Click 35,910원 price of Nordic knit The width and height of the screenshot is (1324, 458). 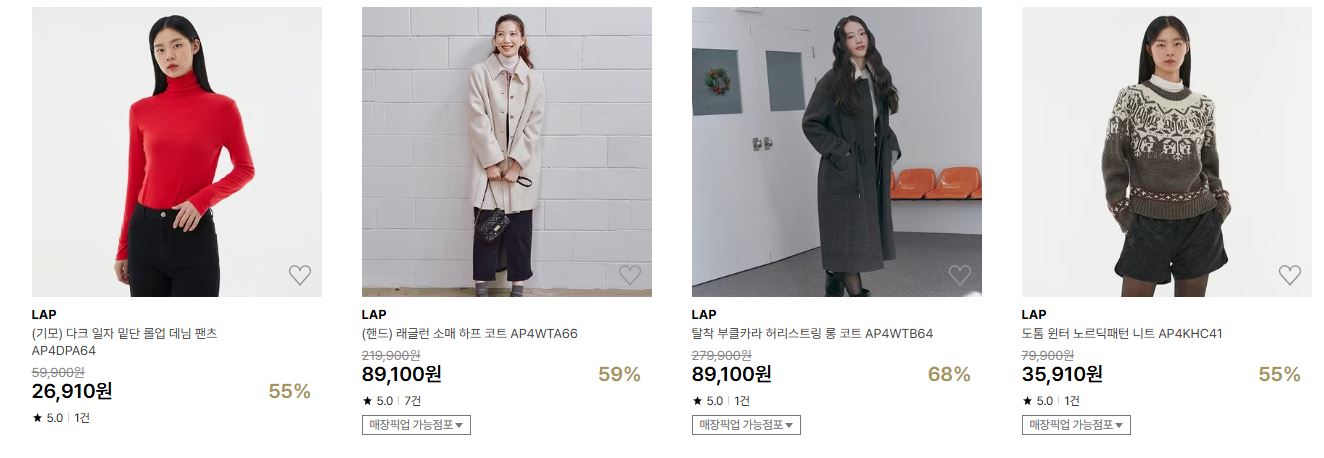[1062, 375]
